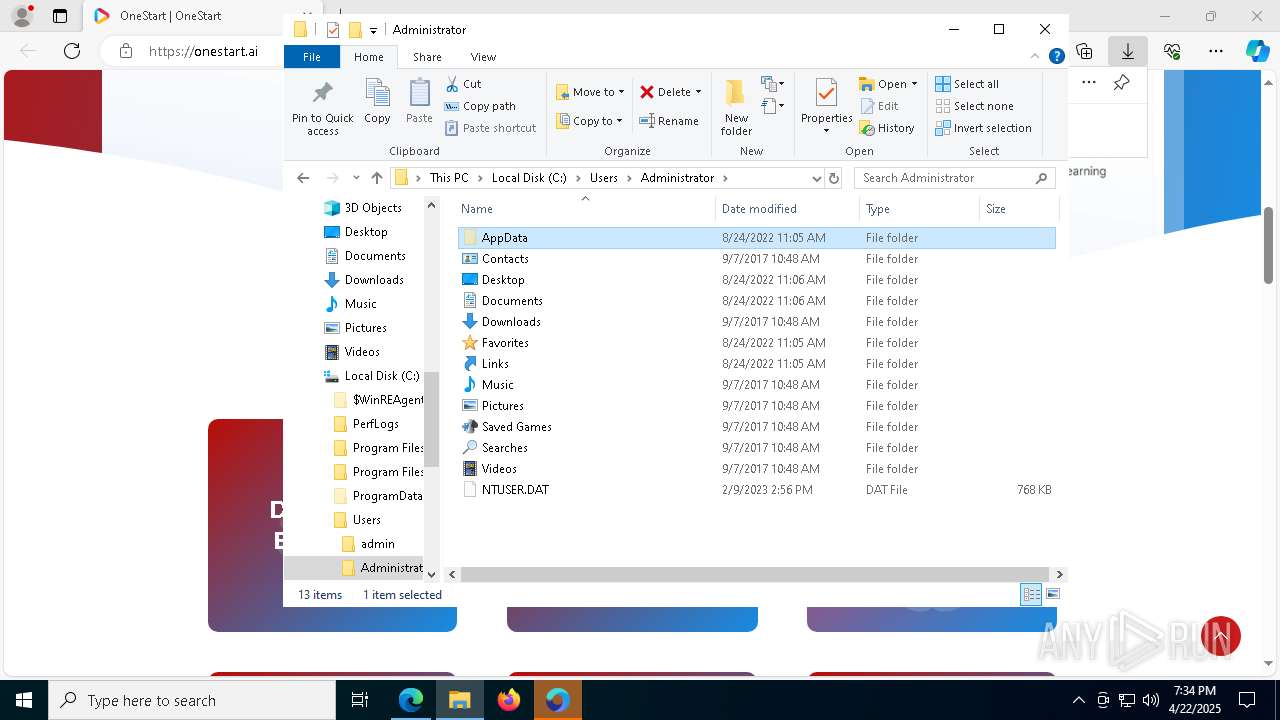The height and width of the screenshot is (720, 1280).
Task: Select the Saved Games folder
Action: click(x=756, y=427)
